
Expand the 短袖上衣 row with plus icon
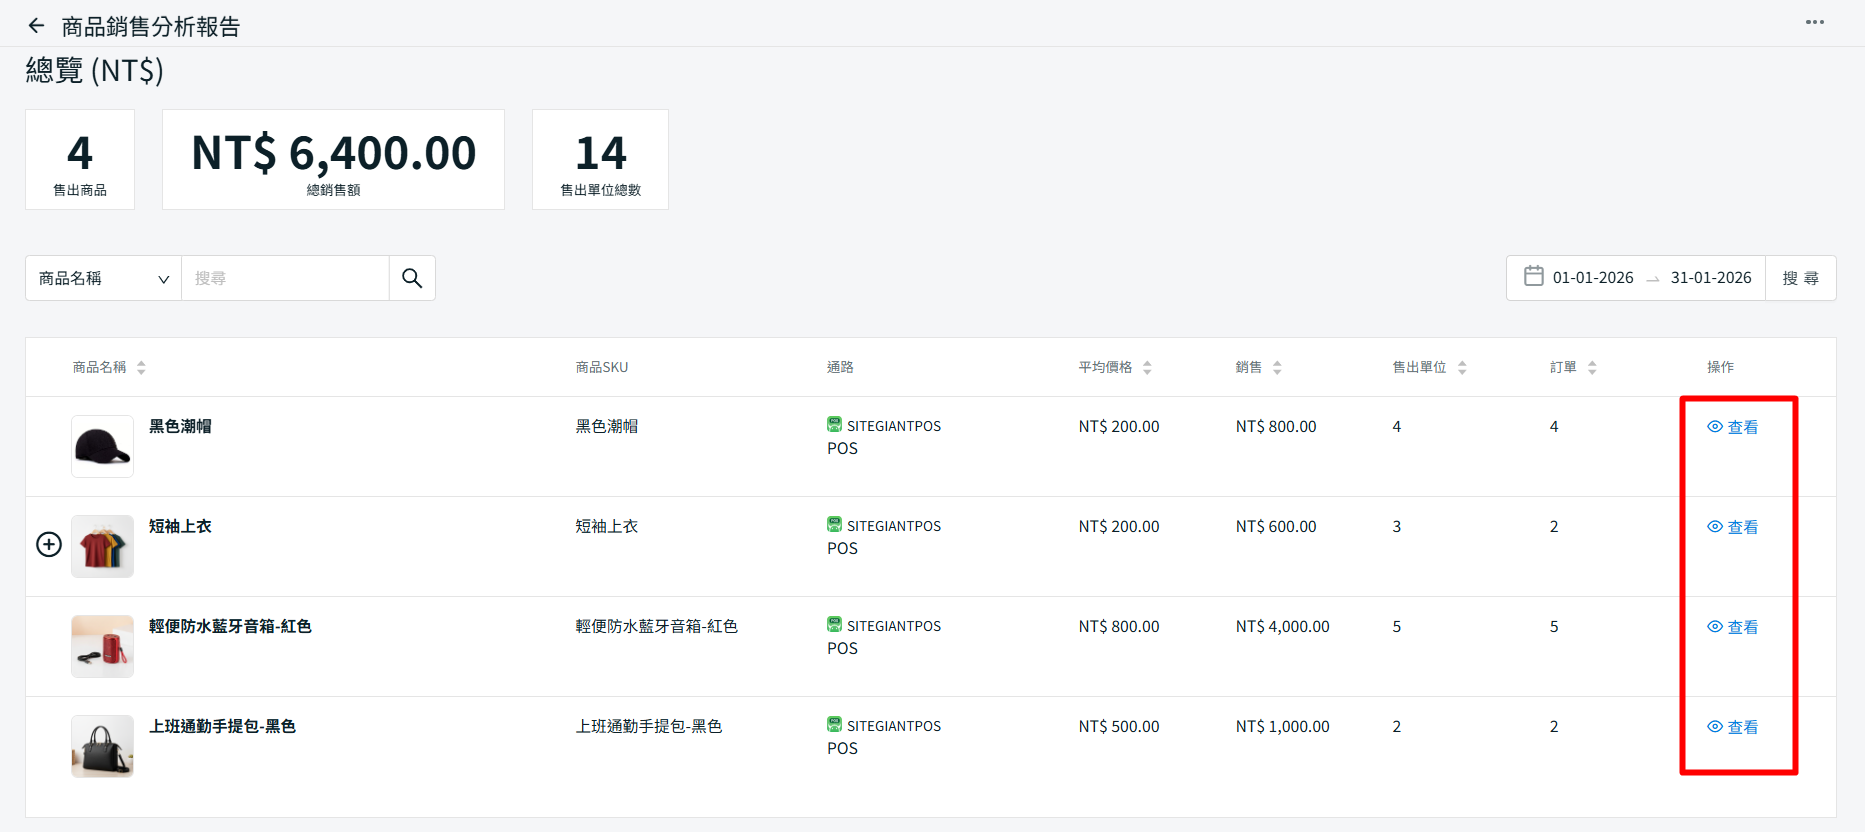tap(49, 544)
